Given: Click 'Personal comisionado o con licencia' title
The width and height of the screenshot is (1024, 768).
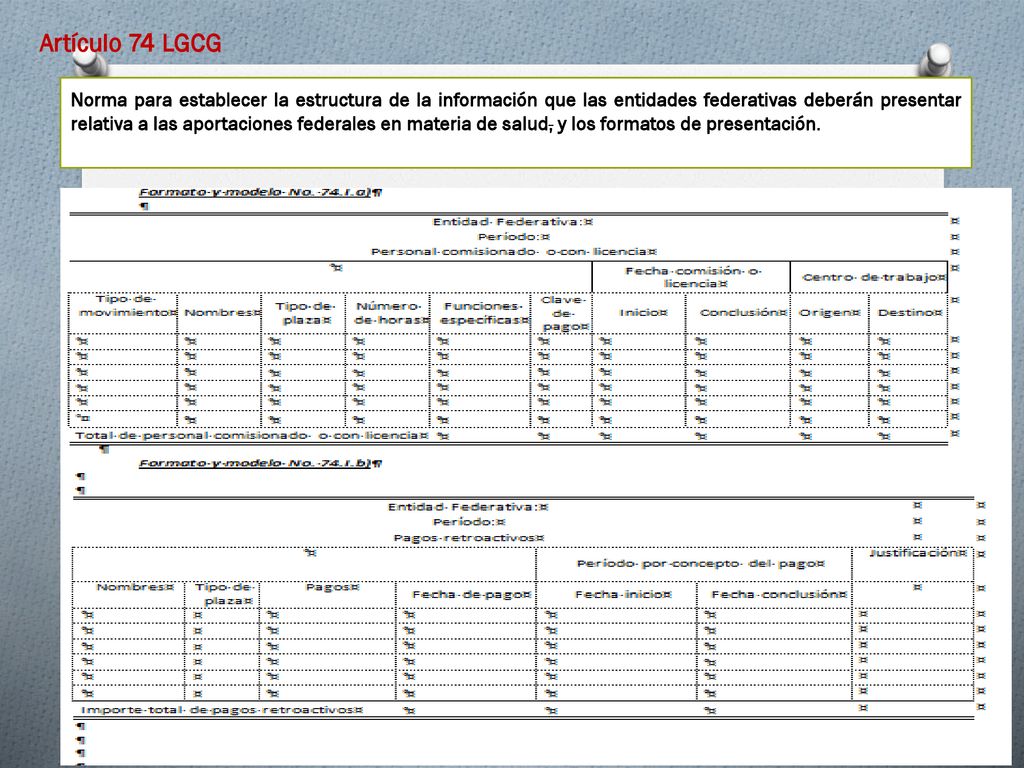Looking at the screenshot, I should pyautogui.click(x=514, y=251).
